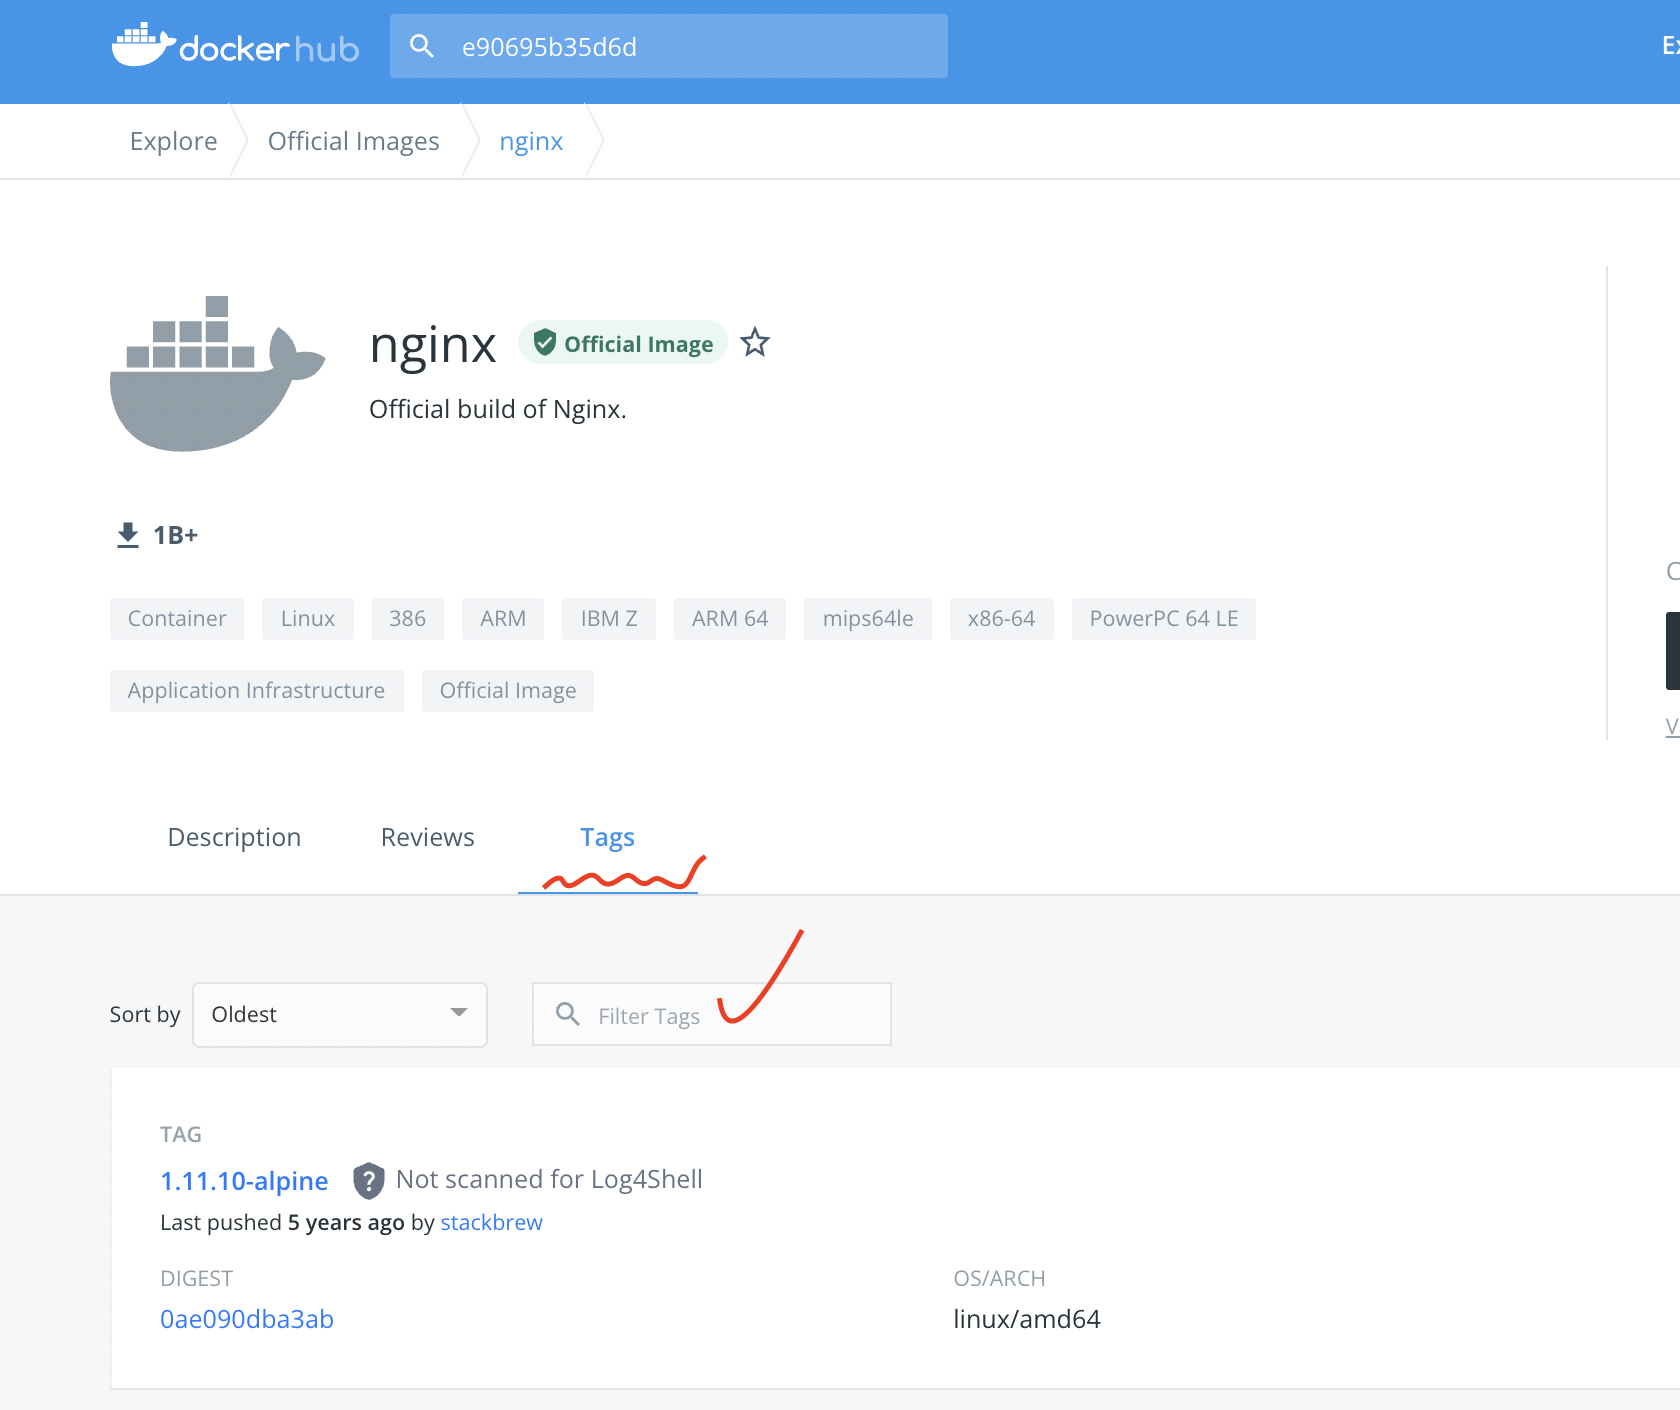Open the Sort by Oldest dropdown
The width and height of the screenshot is (1680, 1410).
click(340, 1015)
